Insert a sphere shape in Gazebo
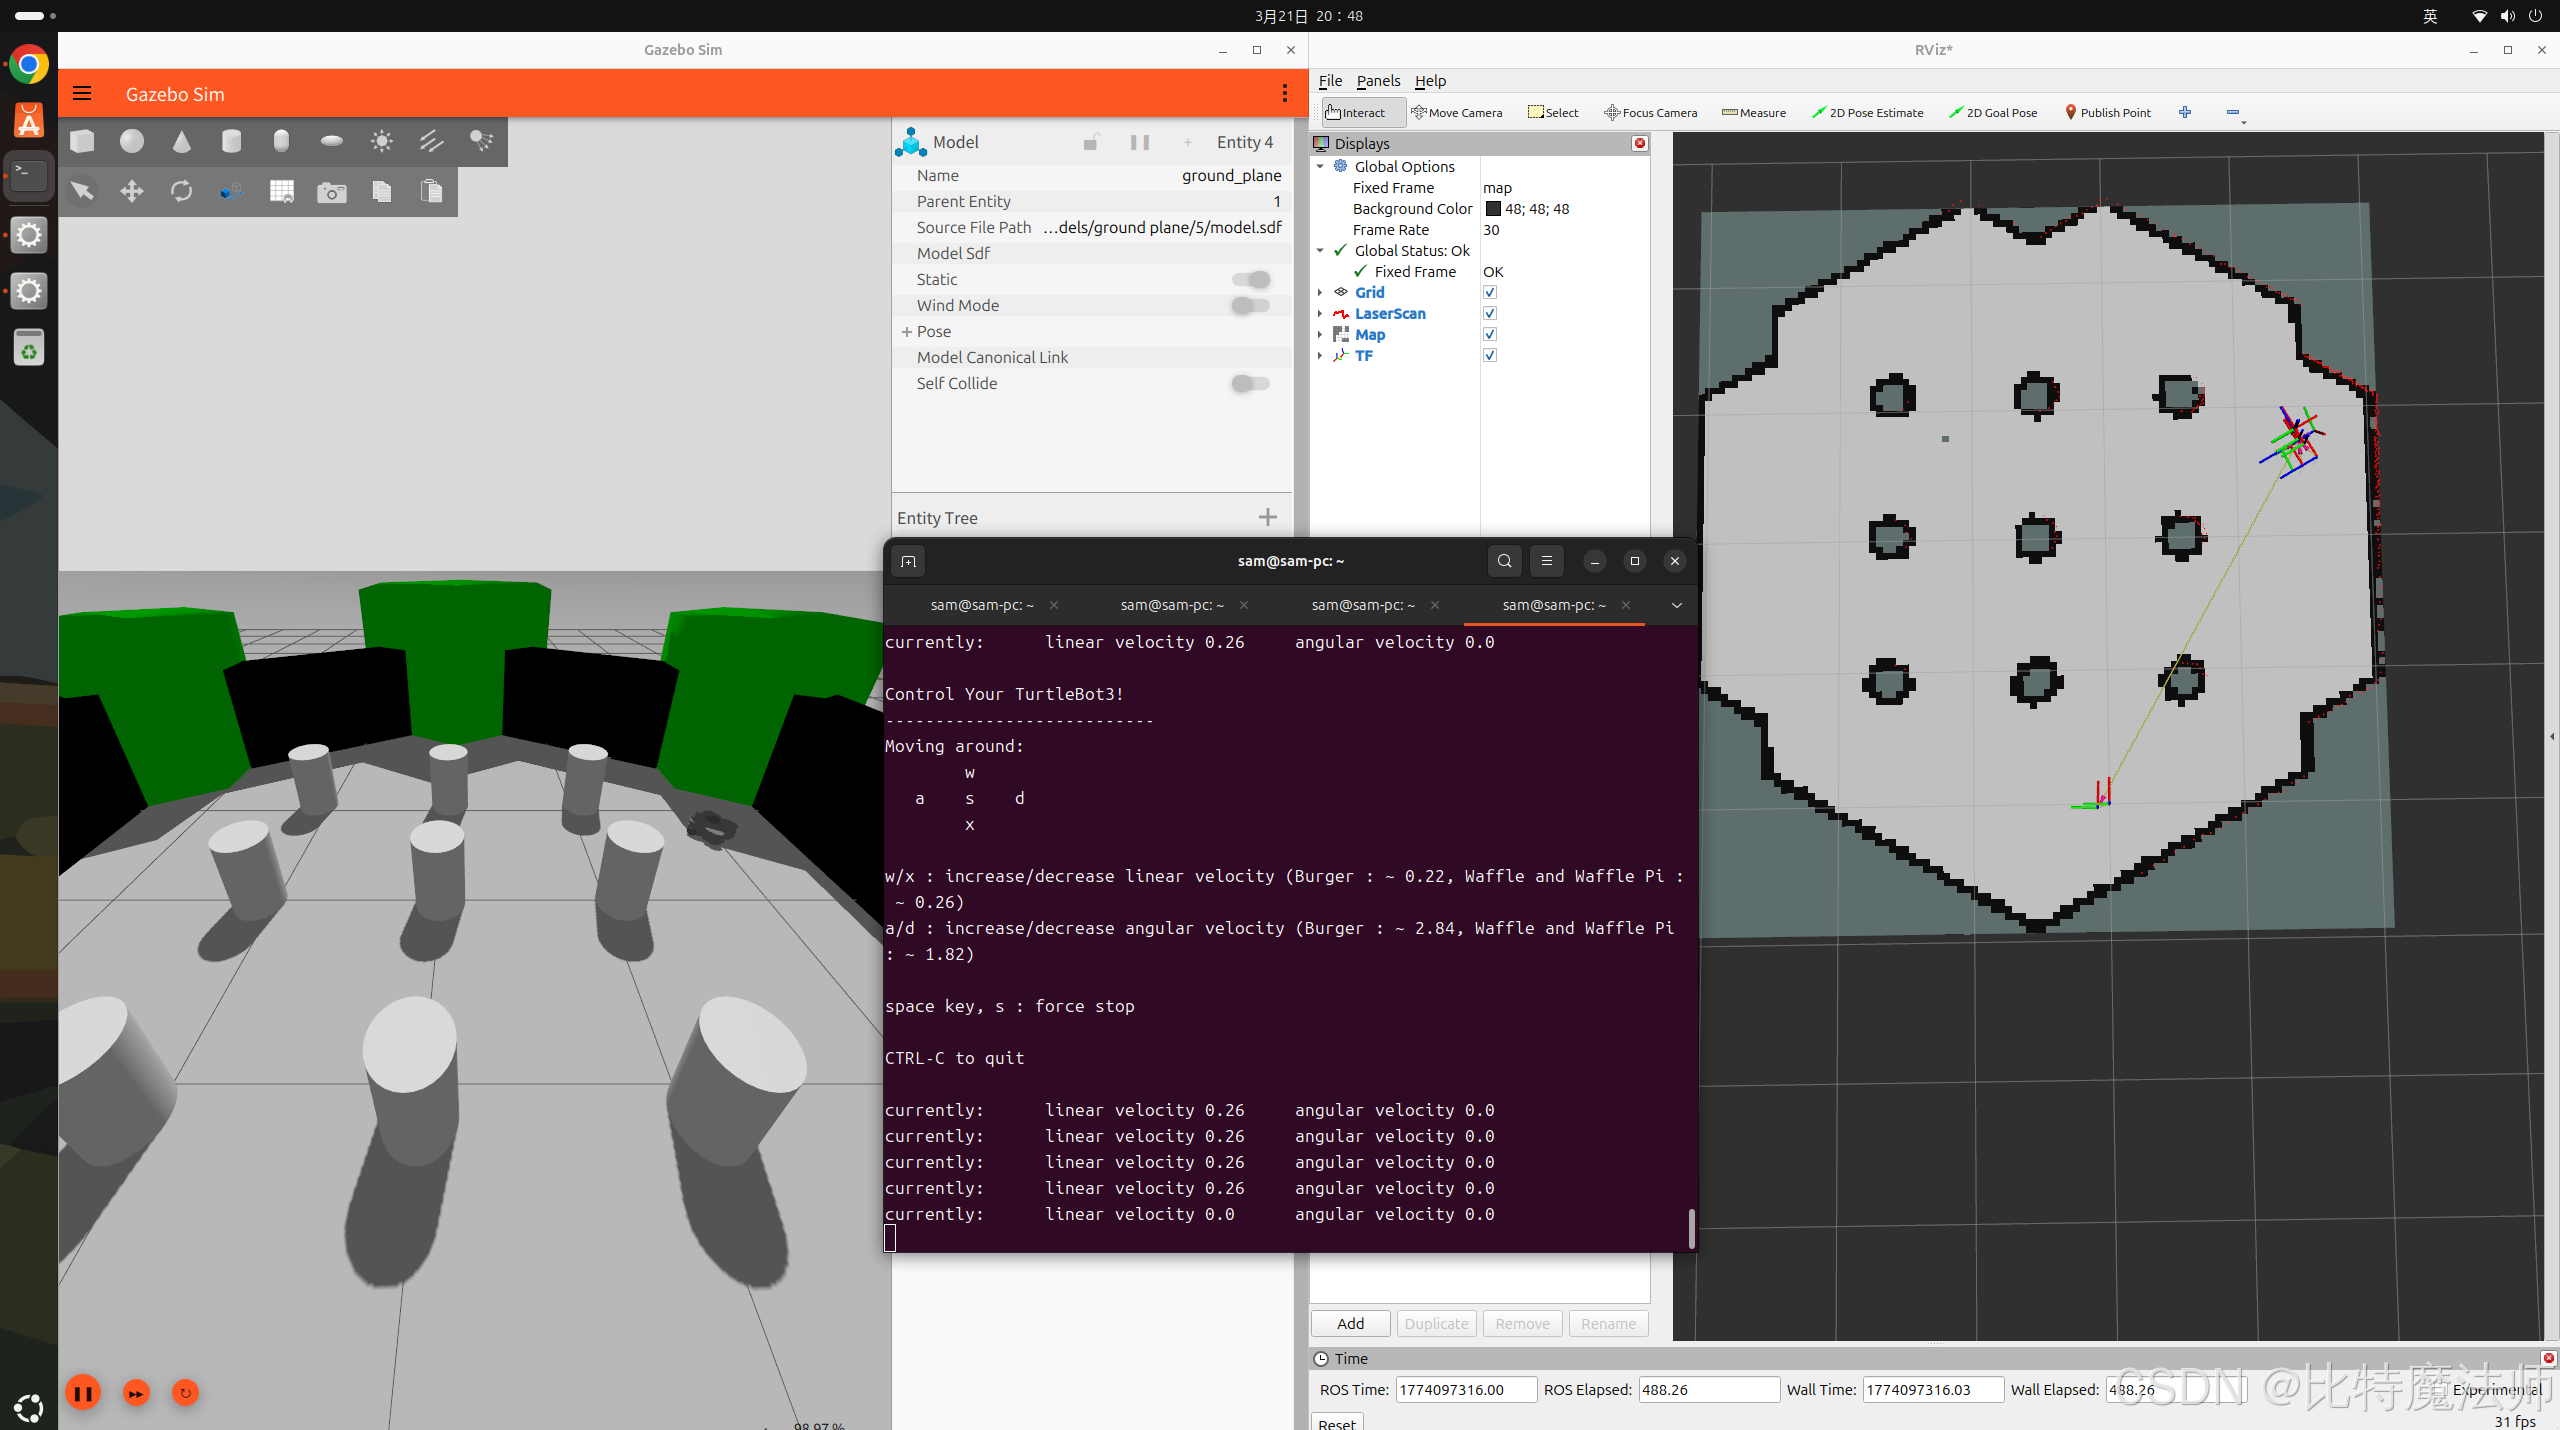Image resolution: width=2560 pixels, height=1430 pixels. coord(132,141)
